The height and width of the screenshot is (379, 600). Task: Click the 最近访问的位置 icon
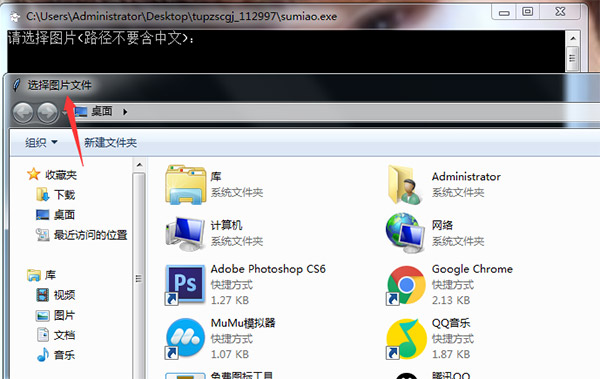point(42,235)
